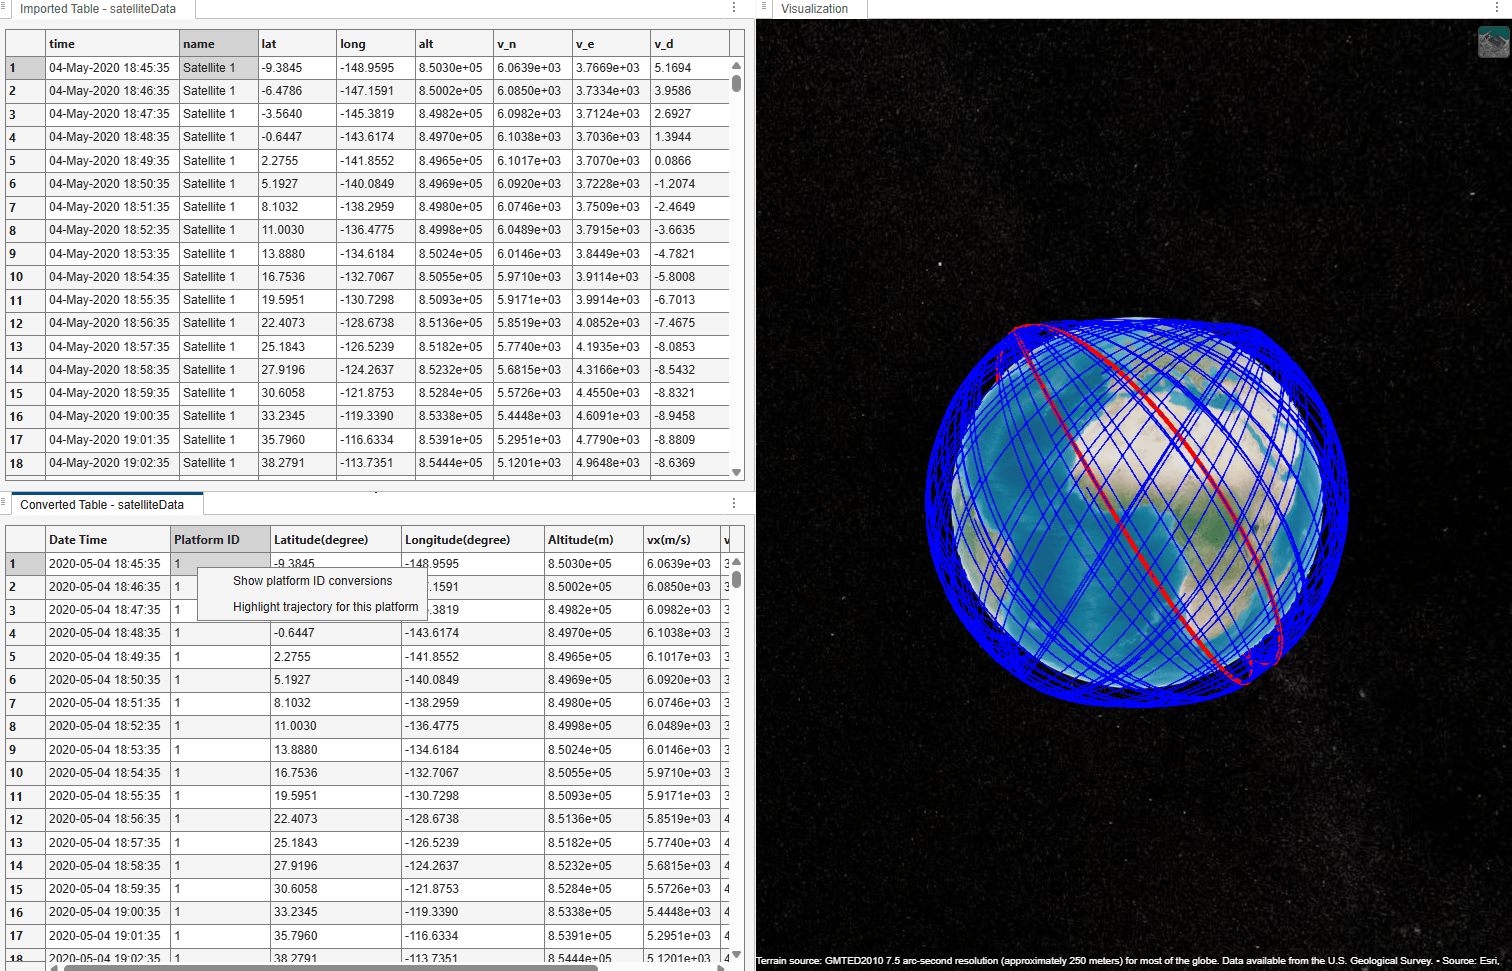Screen dimensions: 1512x971
Task: Click the lat column header
Action: pyautogui.click(x=297, y=44)
